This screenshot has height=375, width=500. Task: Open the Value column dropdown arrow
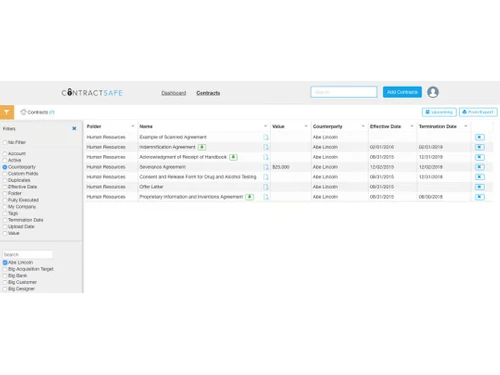click(x=306, y=126)
